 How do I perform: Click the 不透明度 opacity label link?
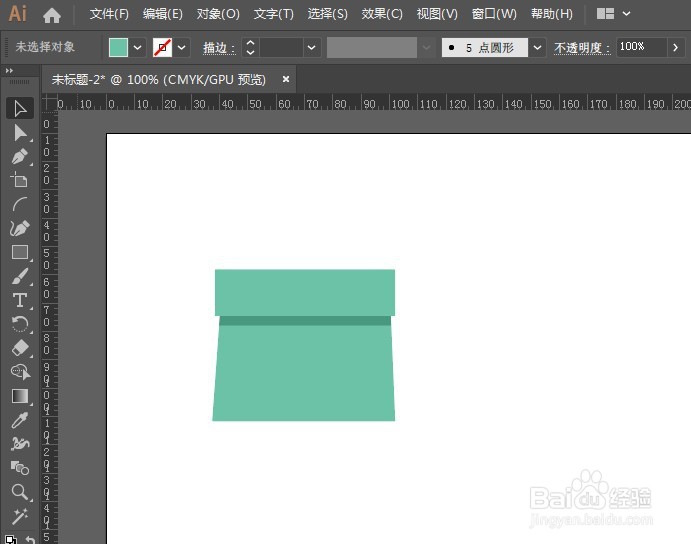[582, 48]
